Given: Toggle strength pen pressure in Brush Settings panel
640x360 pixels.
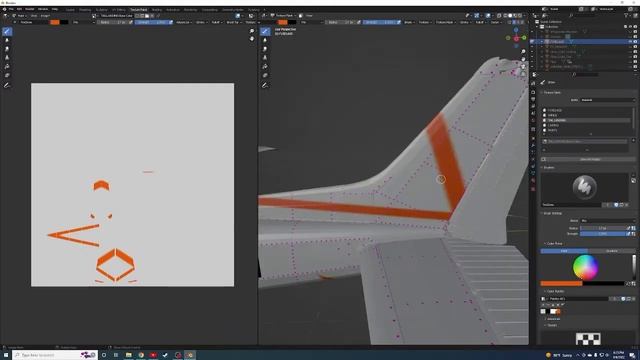Looking at the screenshot, I should (629, 233).
